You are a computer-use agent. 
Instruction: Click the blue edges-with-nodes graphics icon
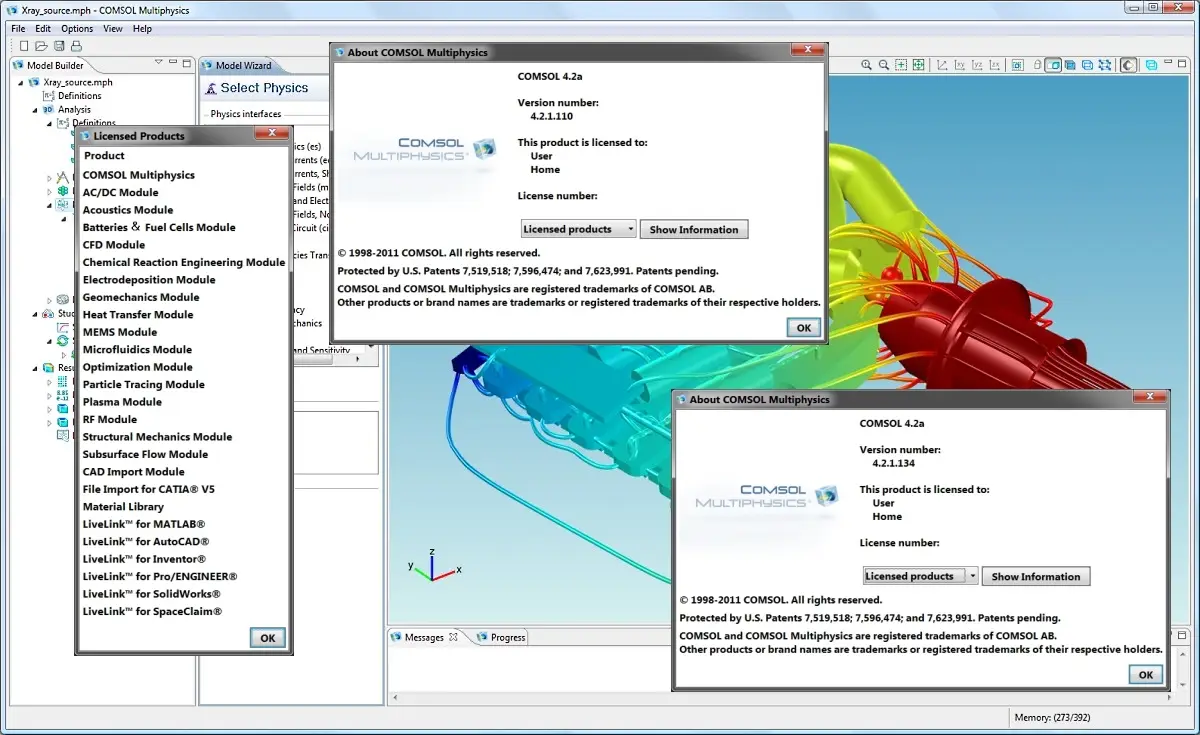(x=1104, y=65)
